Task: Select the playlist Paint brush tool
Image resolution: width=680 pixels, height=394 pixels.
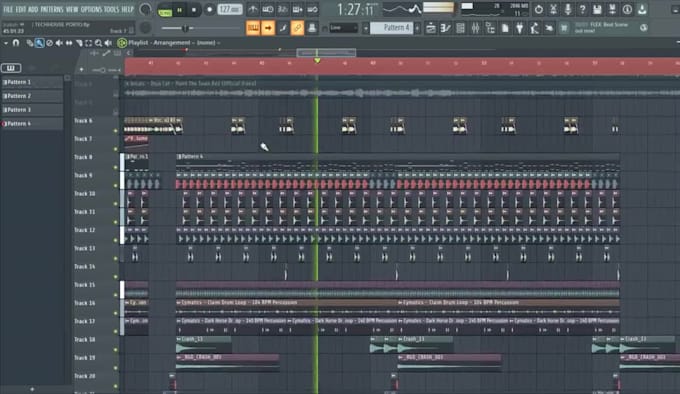Action: click(39, 43)
